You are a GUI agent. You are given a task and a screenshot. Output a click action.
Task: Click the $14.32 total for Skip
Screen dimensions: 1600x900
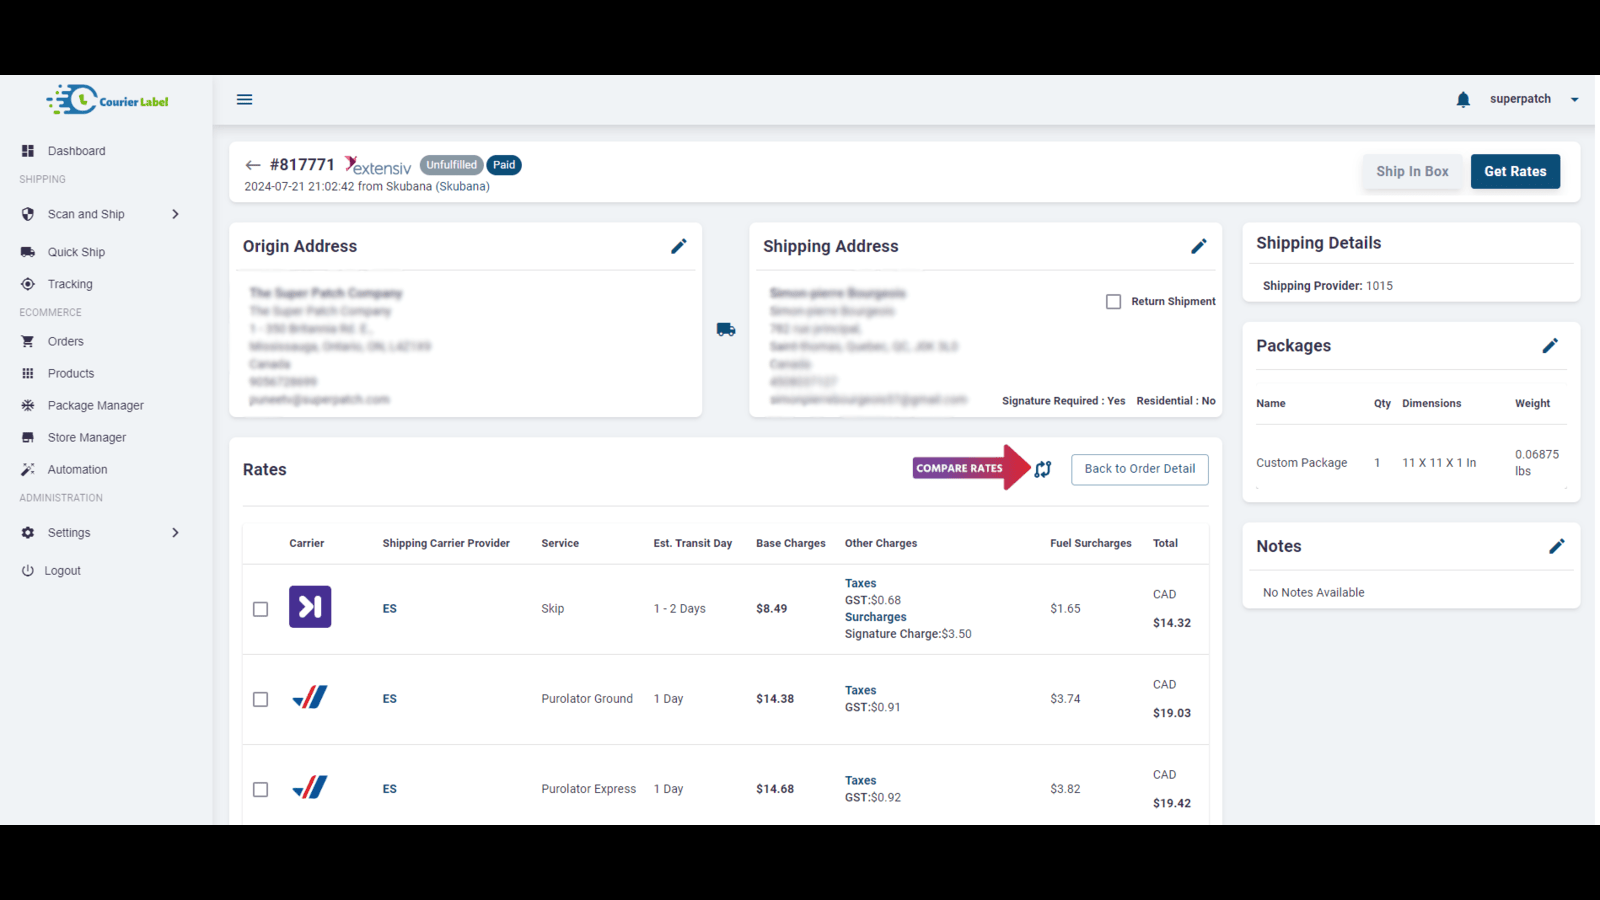pos(1172,623)
